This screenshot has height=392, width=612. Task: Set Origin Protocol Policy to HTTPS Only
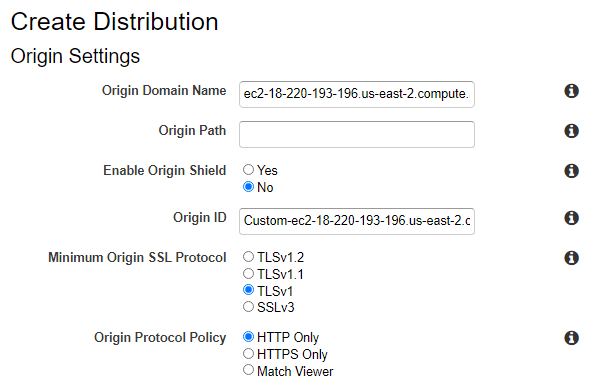[248, 354]
